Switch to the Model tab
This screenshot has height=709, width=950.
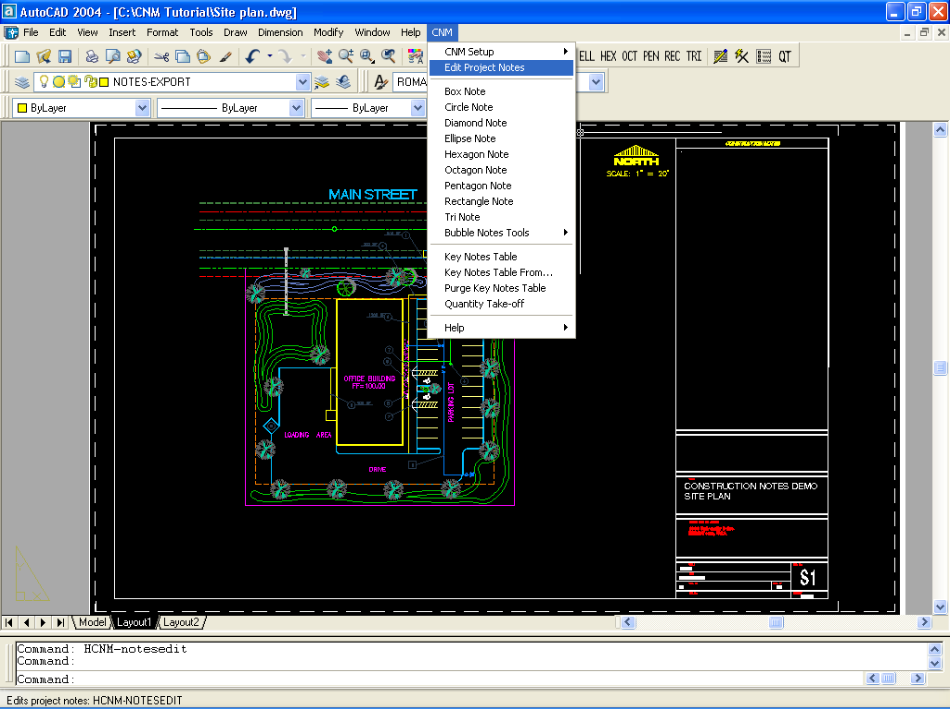pyautogui.click(x=92, y=622)
